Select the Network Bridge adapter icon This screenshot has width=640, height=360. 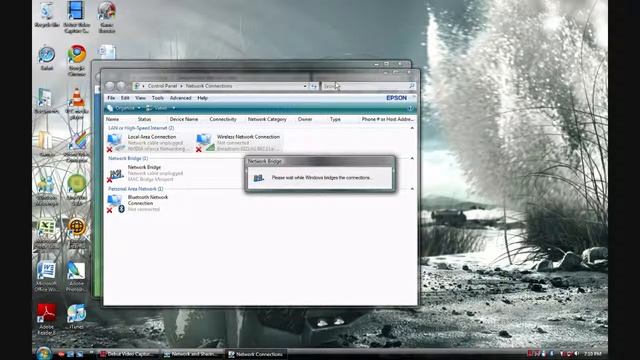[116, 174]
